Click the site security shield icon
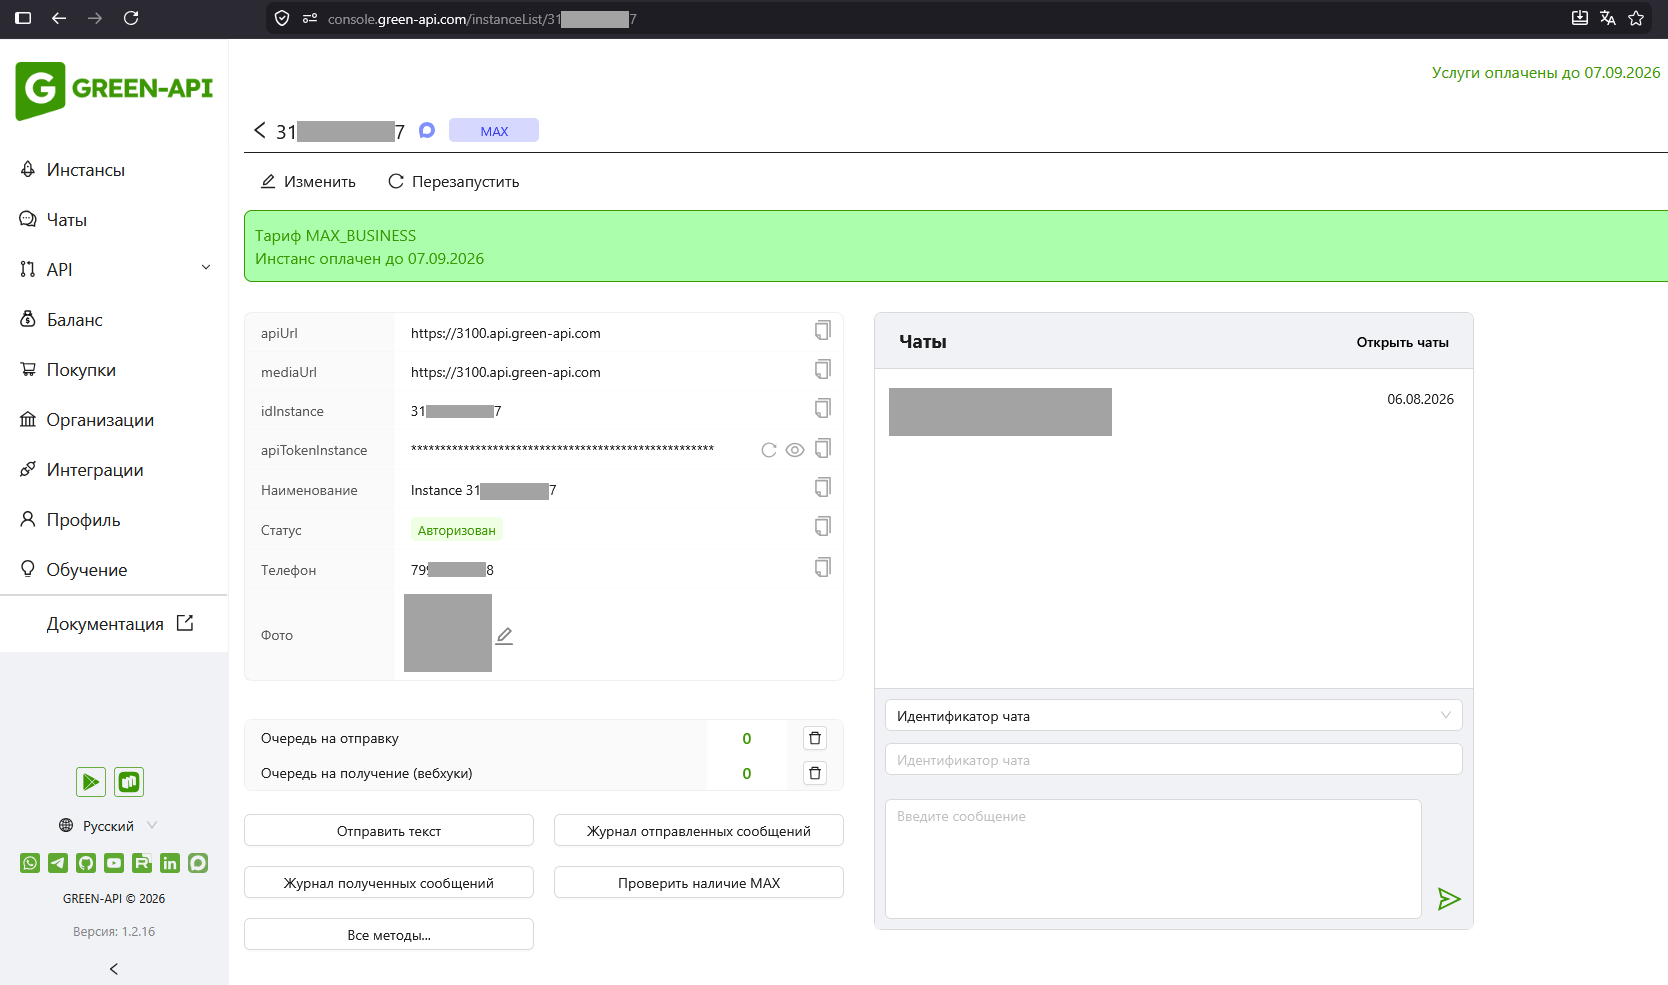The height and width of the screenshot is (985, 1668). coord(282,18)
